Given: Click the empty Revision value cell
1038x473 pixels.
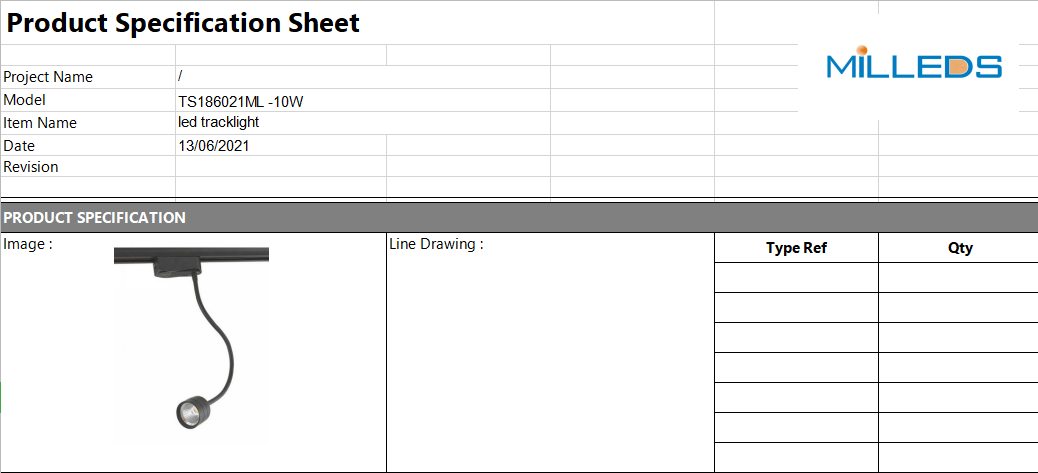Looking at the screenshot, I should [281, 167].
